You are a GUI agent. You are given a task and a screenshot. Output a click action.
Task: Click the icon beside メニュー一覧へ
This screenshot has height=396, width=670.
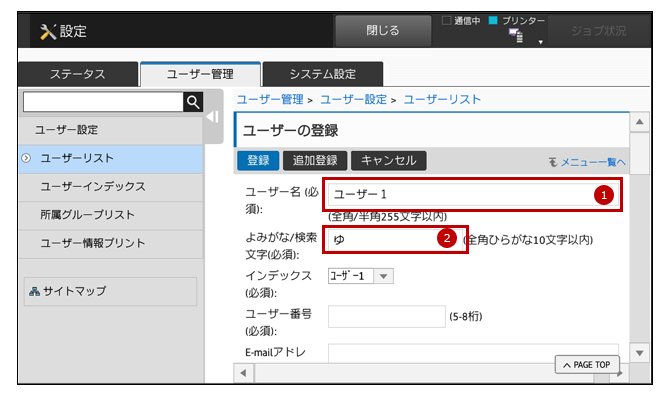pos(553,162)
